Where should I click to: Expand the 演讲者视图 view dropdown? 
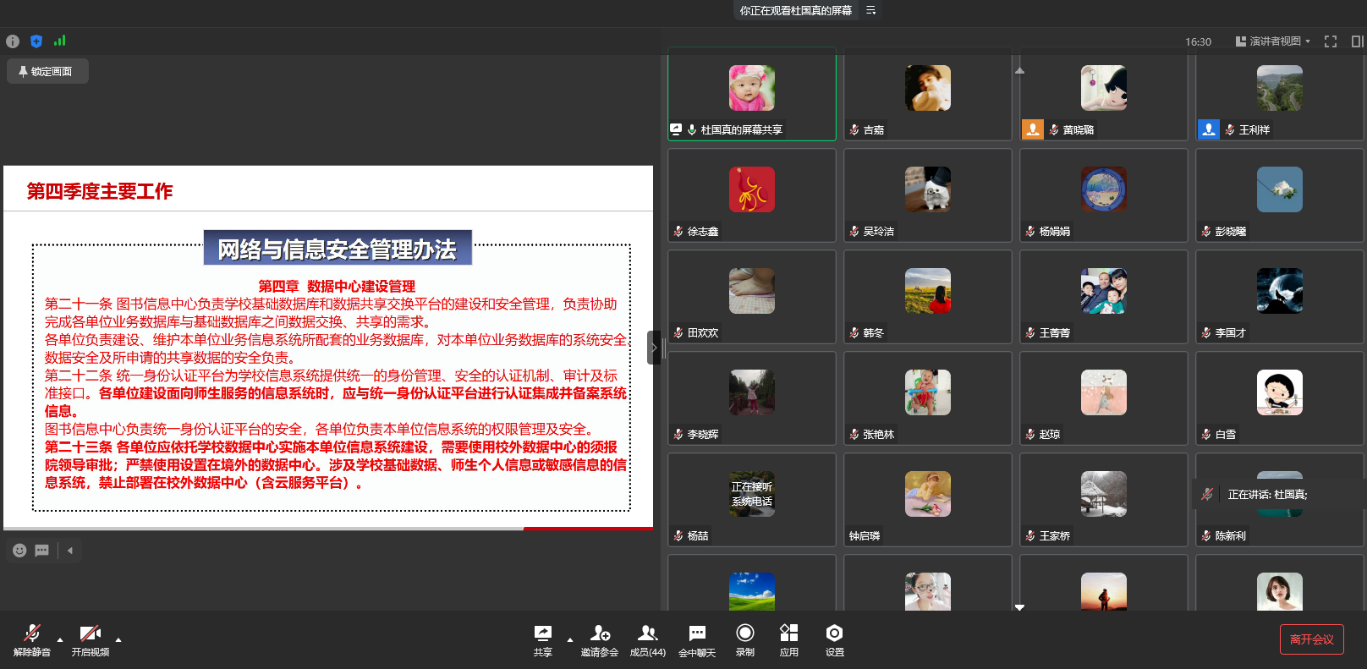click(x=1273, y=41)
